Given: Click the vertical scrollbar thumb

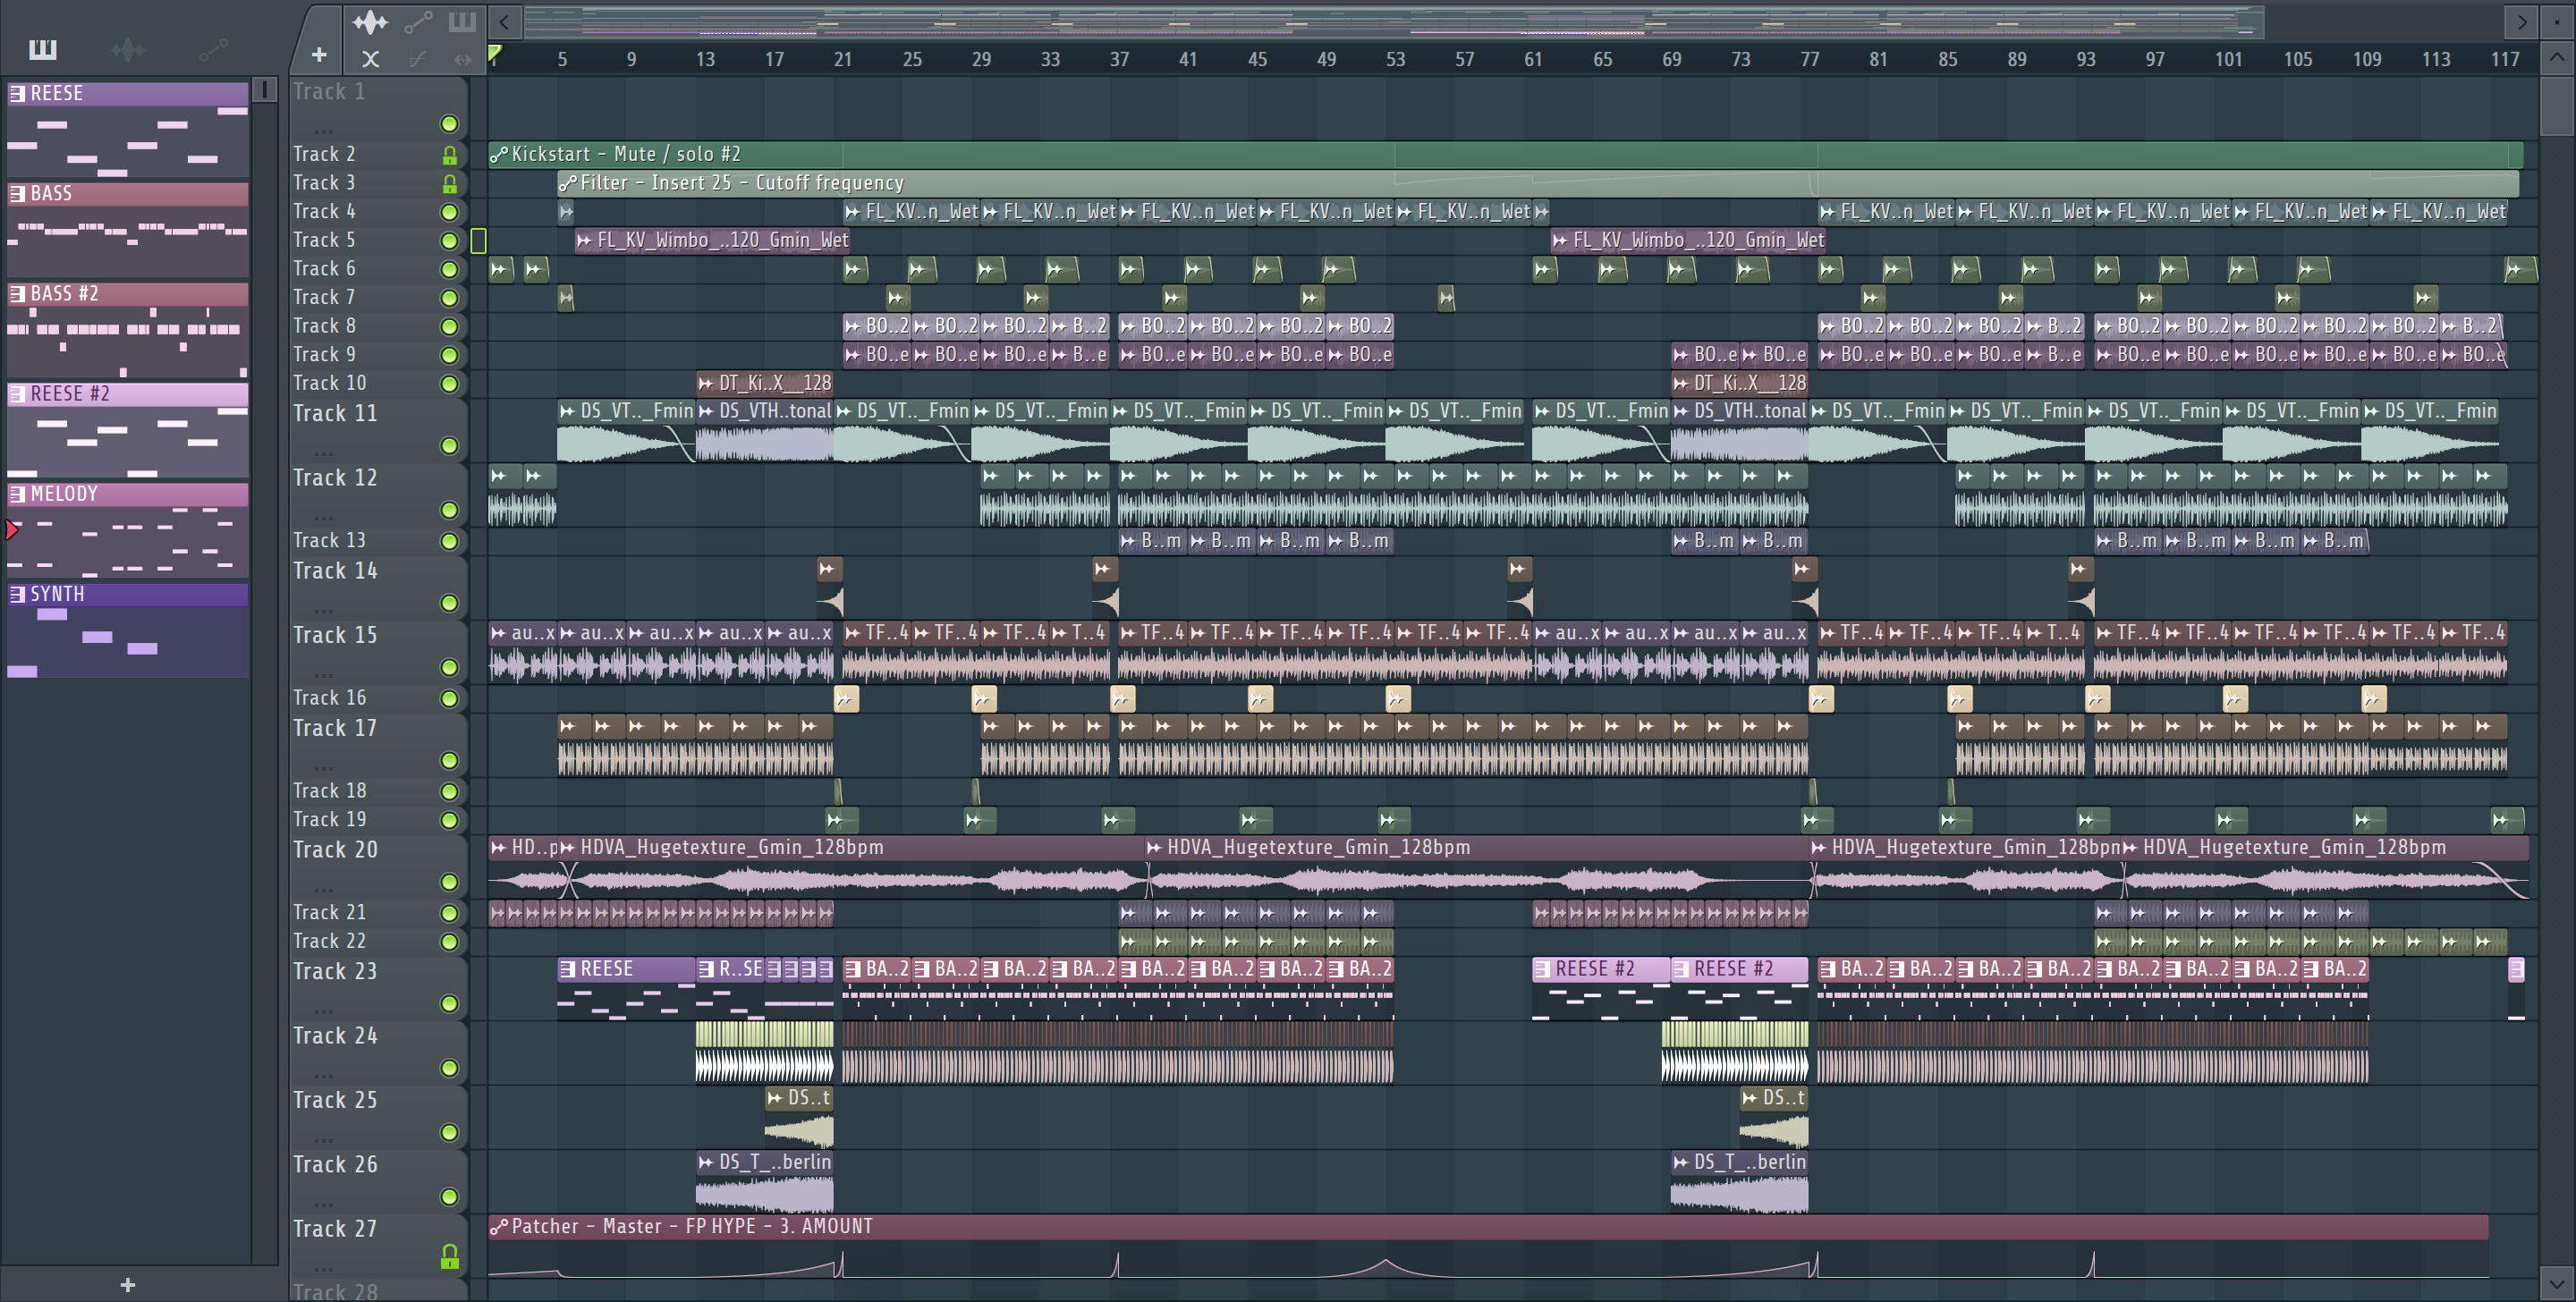Looking at the screenshot, I should coord(2556,106).
